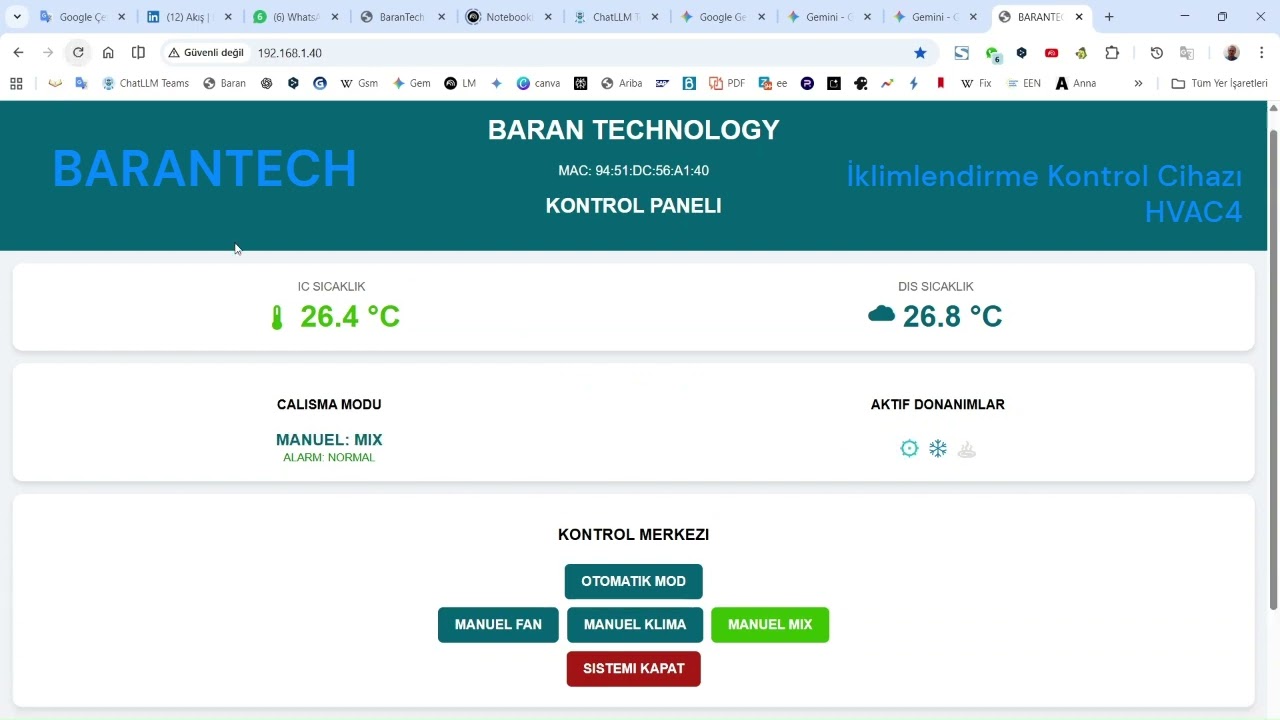Viewport: 1280px width, 720px height.
Task: Reload the page with the refresh icon
Action: tap(78, 53)
